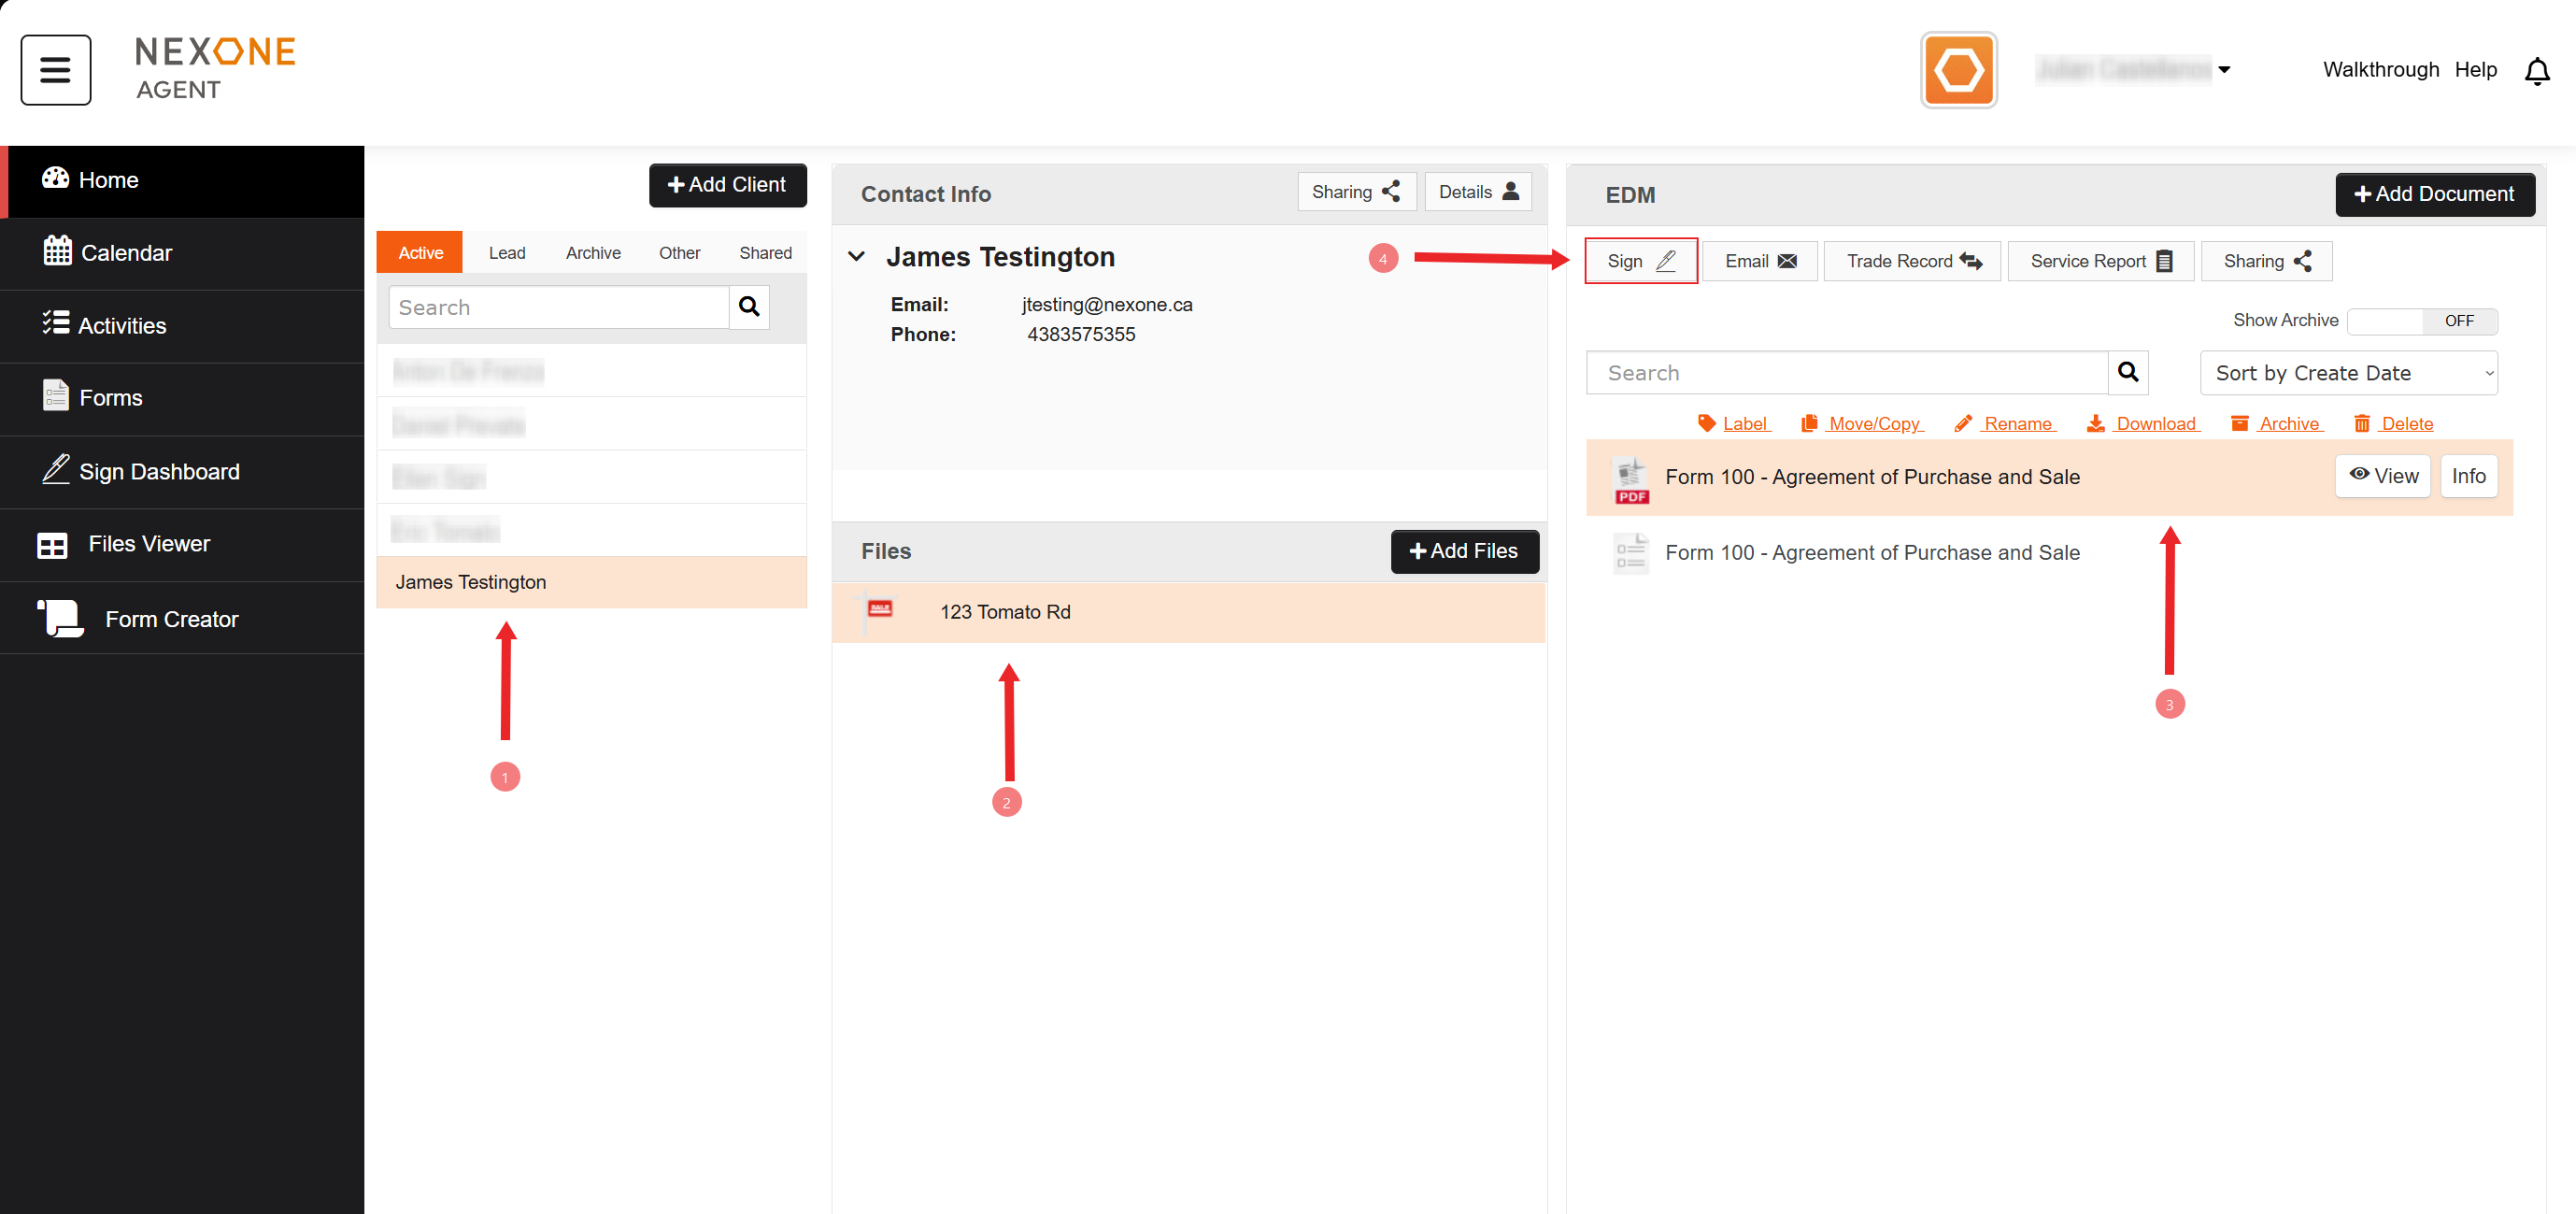Collapse the James Testington contact chevron
2576x1214 pixels.
[x=856, y=257]
